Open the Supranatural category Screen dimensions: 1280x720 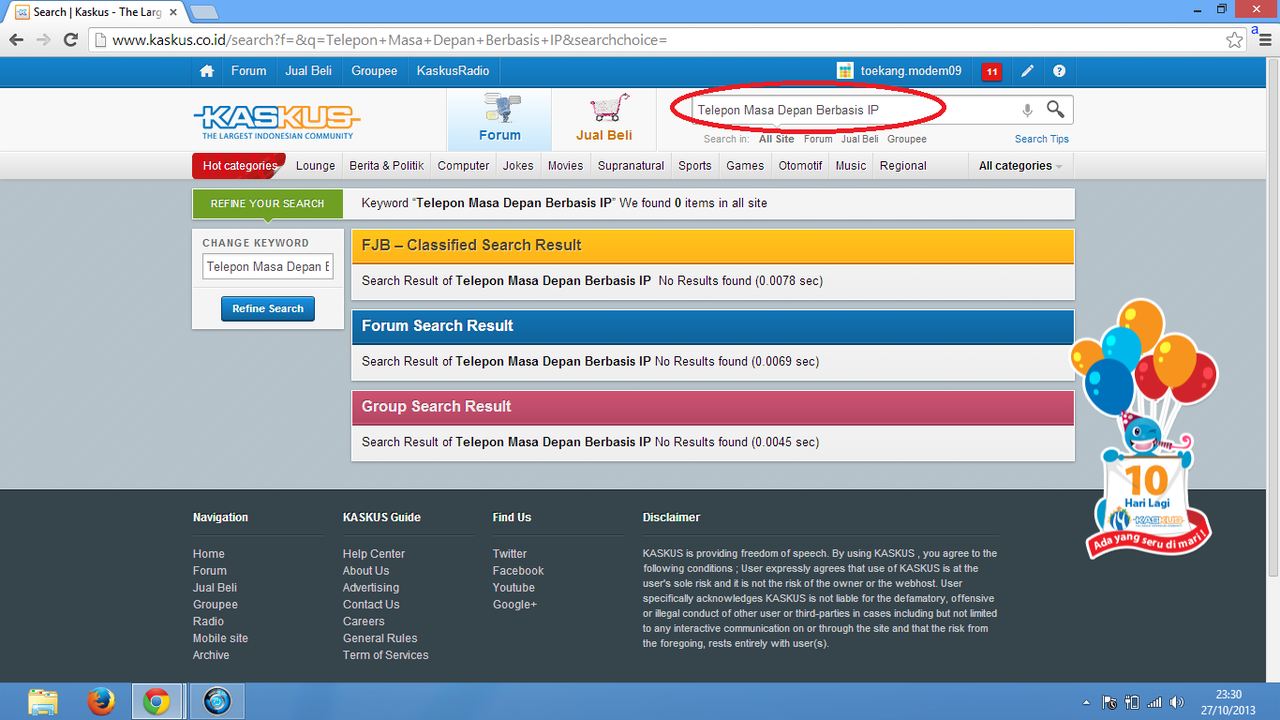631,166
